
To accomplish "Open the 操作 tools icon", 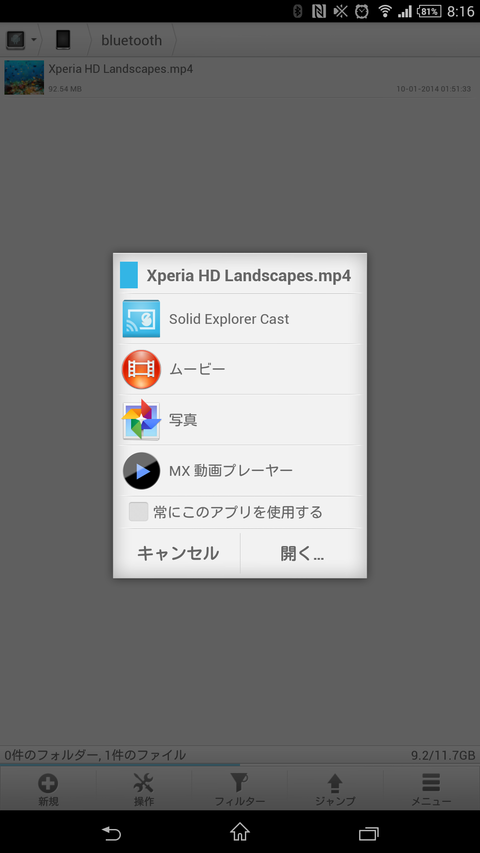I will tap(144, 783).
